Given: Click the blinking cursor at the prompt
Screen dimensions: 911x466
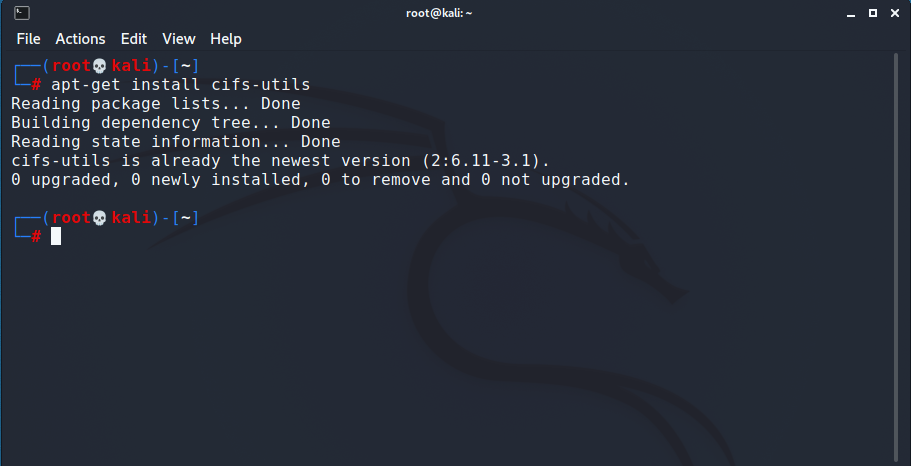Looking at the screenshot, I should (x=56, y=236).
